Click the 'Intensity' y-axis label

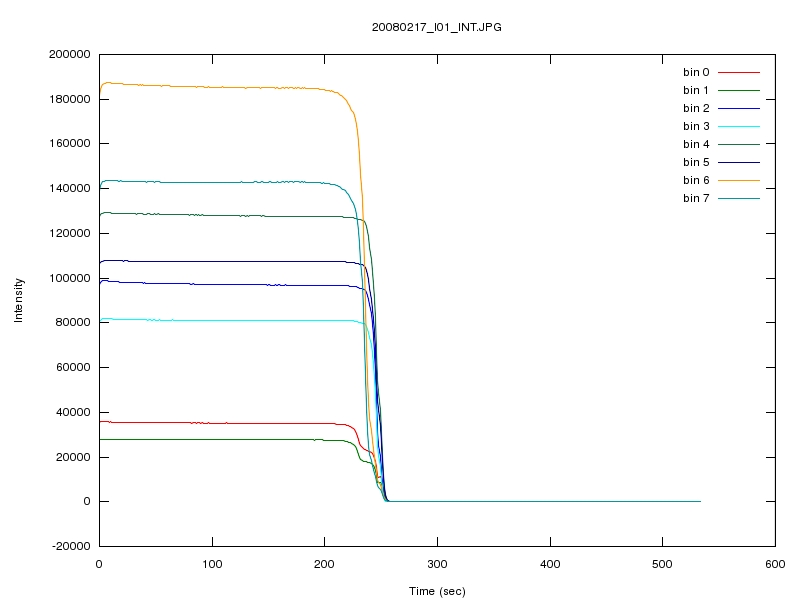[x=18, y=300]
